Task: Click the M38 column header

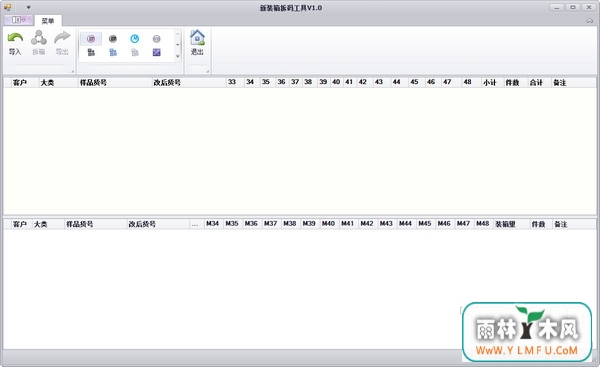Action: pyautogui.click(x=290, y=223)
